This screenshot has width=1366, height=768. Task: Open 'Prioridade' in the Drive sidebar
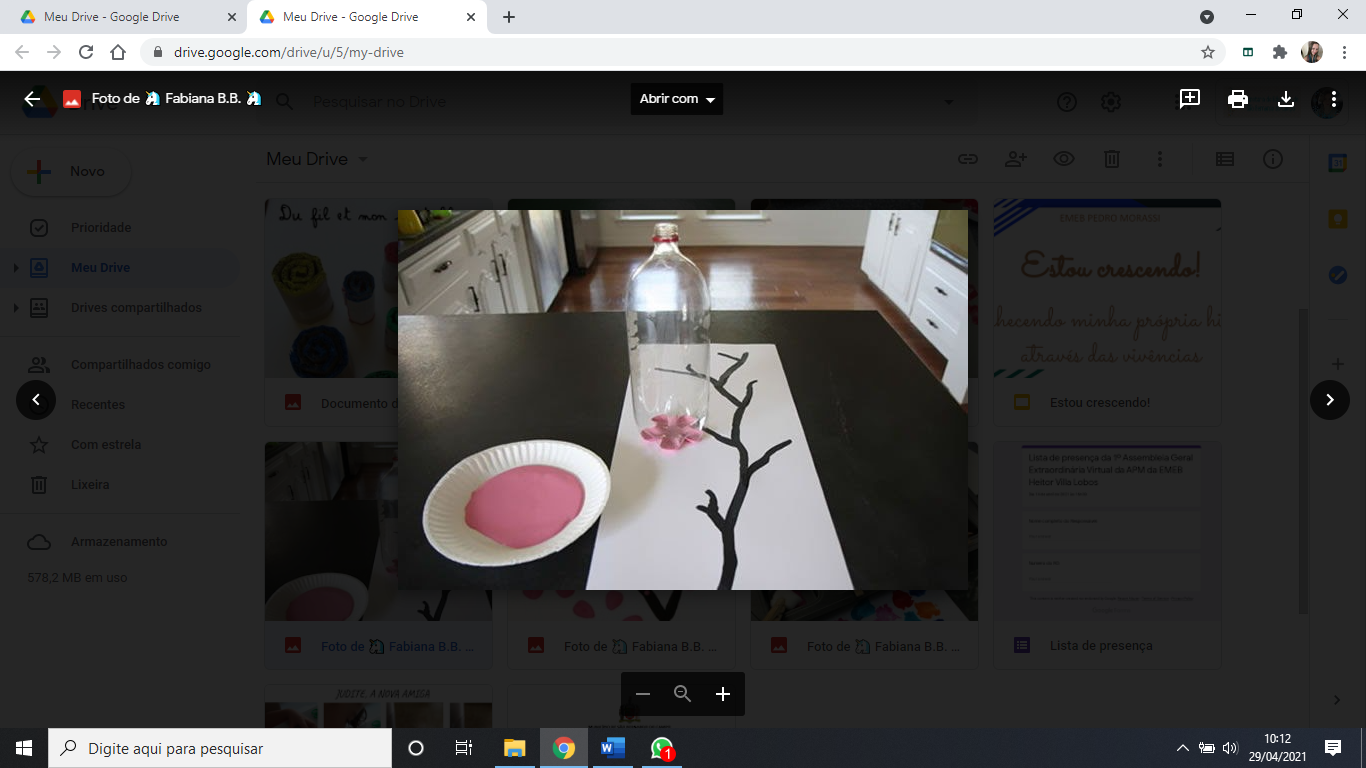[x=101, y=228]
